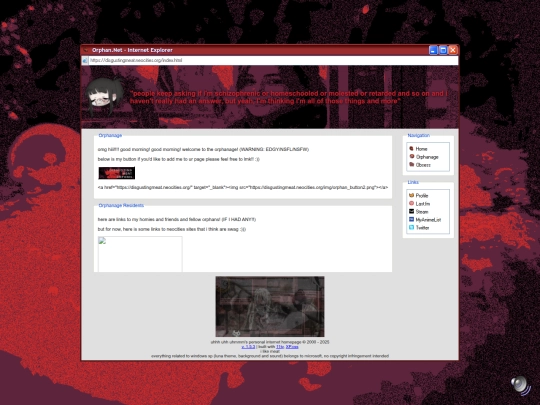Minimize the Internet Explorer window

[x=433, y=50]
